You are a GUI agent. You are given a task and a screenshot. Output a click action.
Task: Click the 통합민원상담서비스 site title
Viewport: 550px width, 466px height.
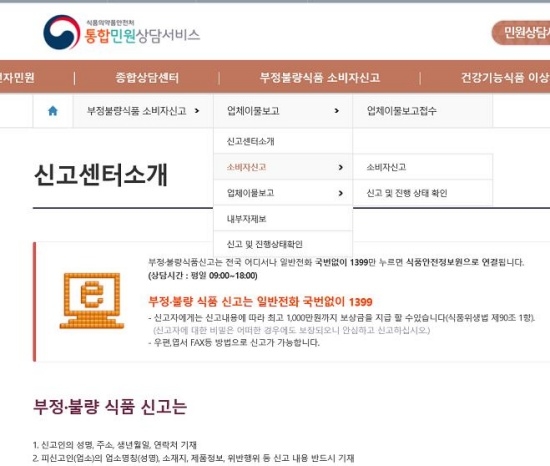pos(142,35)
